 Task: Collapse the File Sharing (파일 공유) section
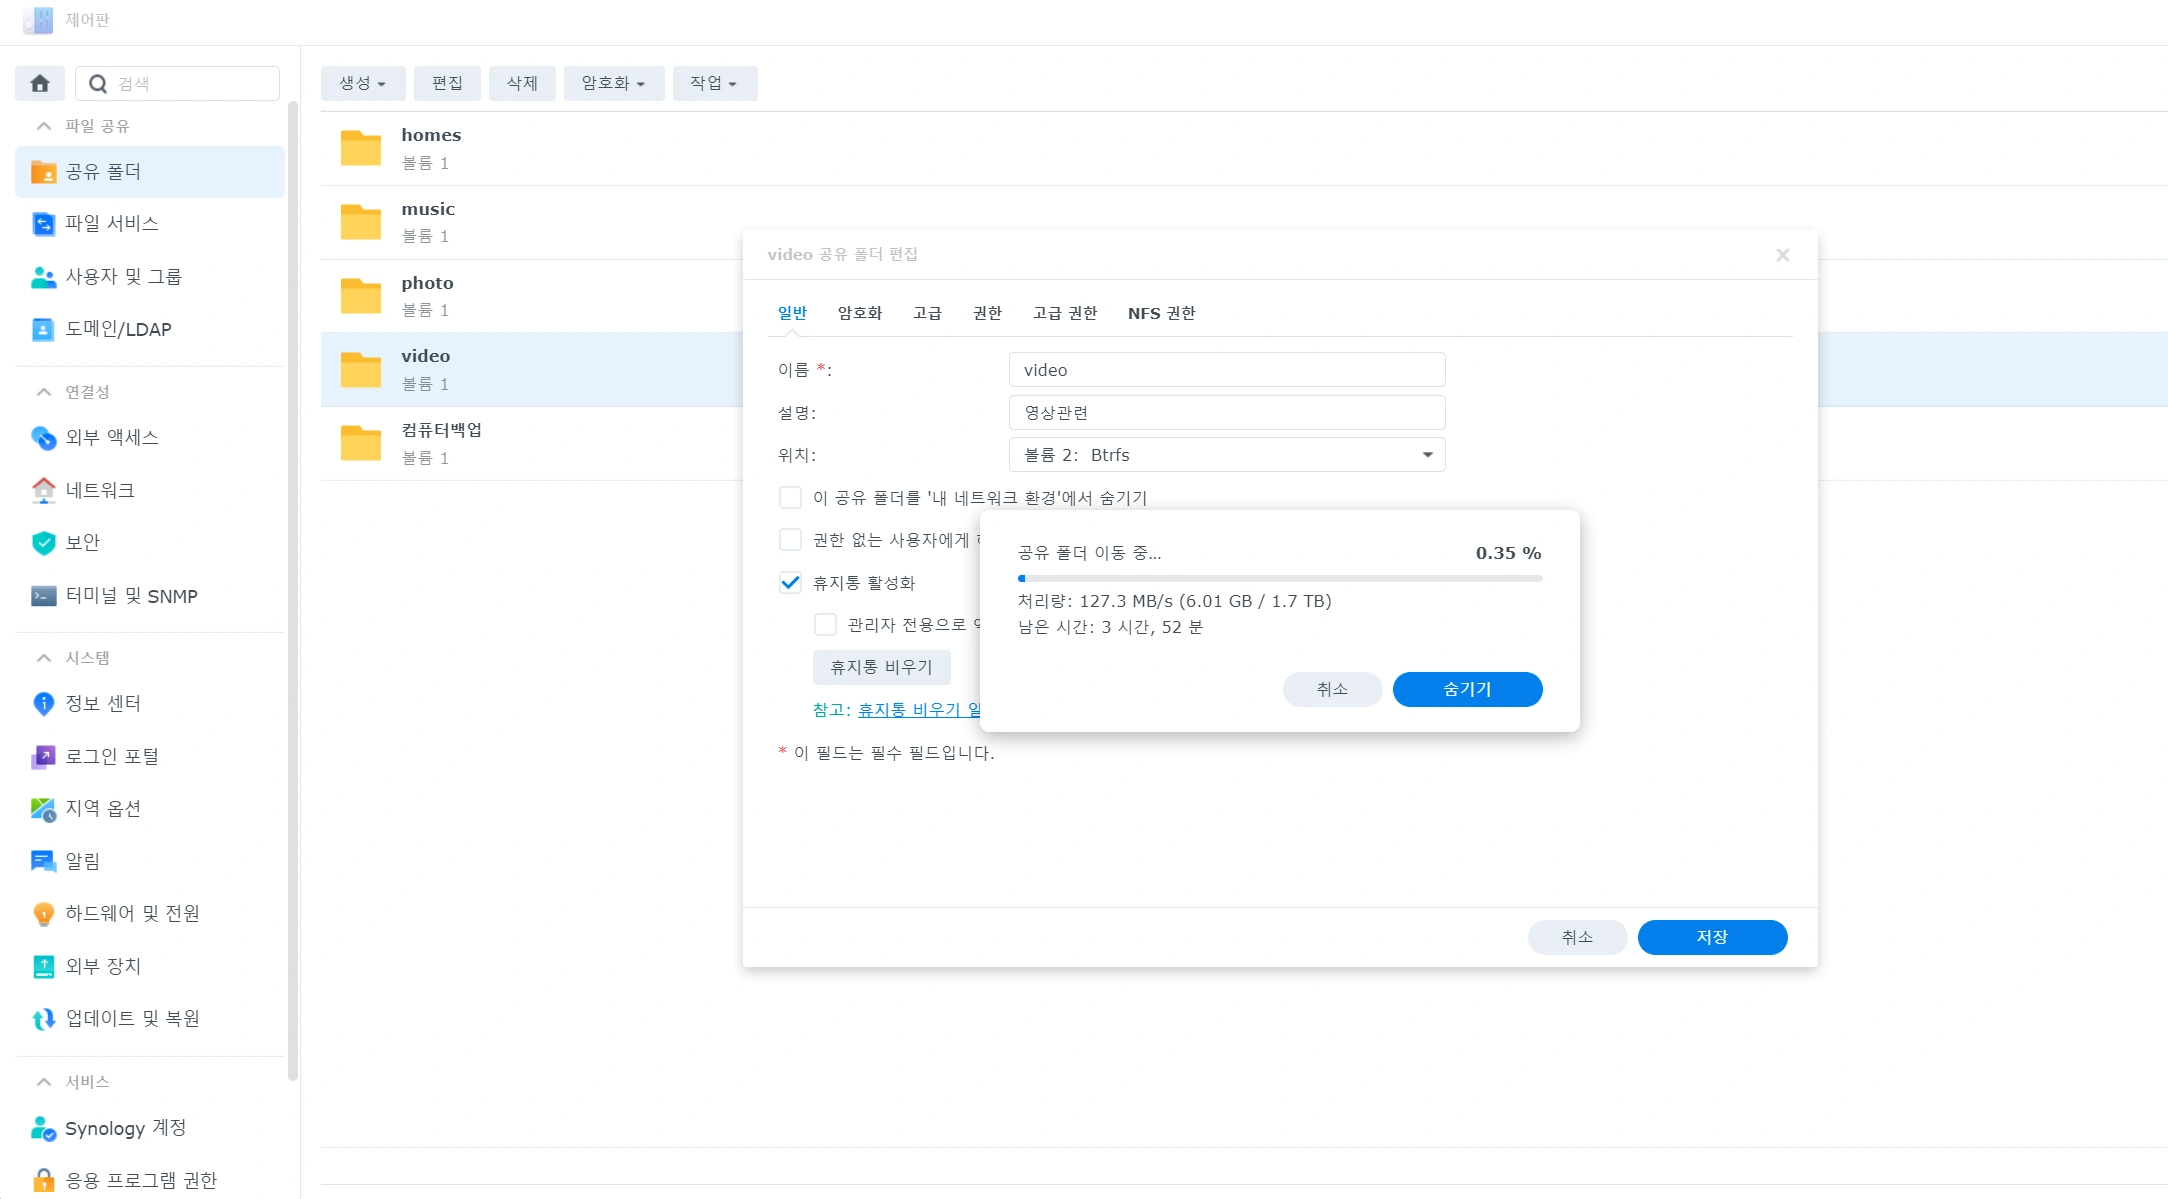pyautogui.click(x=44, y=126)
